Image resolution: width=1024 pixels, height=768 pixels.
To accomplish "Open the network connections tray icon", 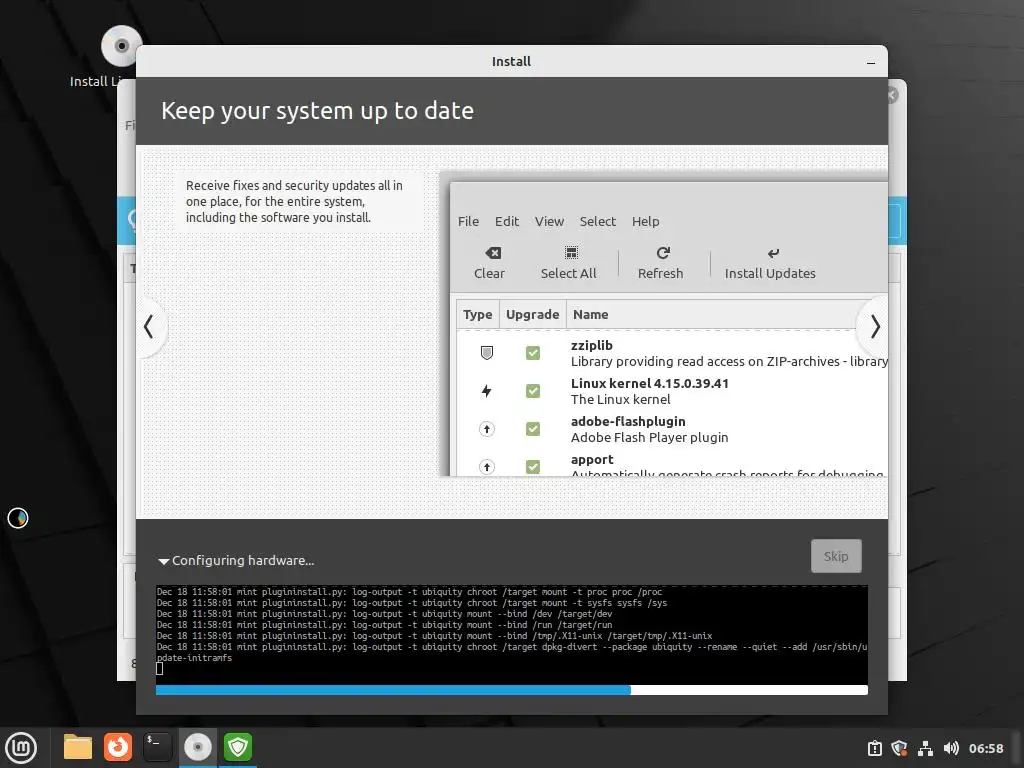I will [925, 748].
